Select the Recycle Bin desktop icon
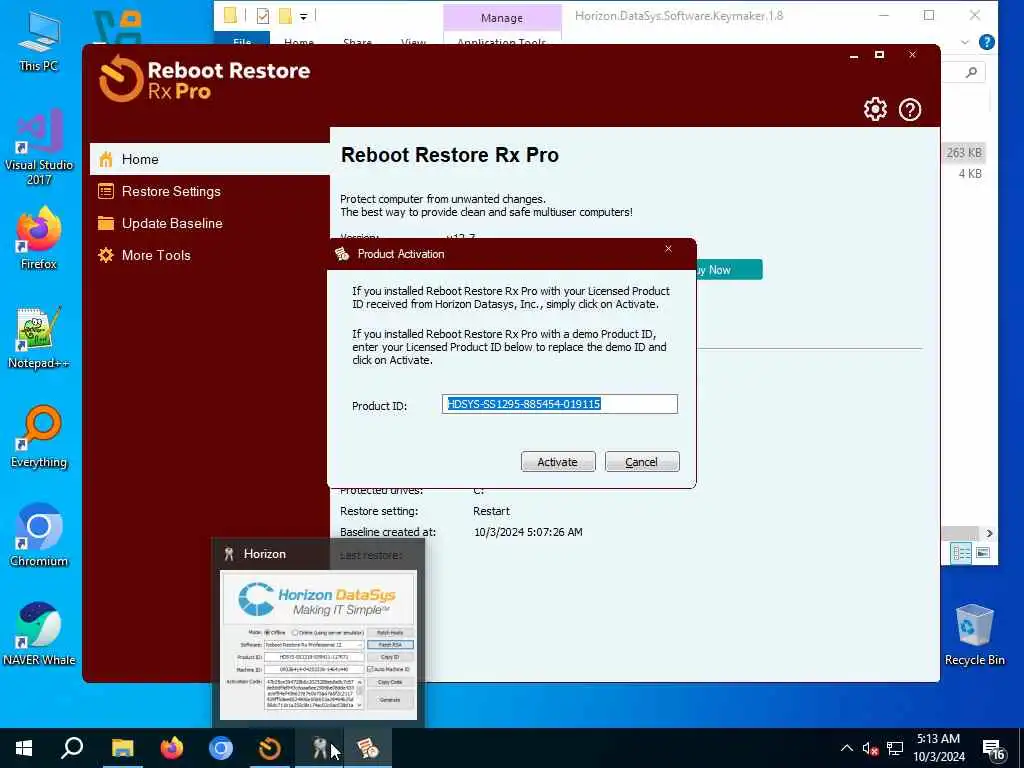1024x768 pixels. click(x=974, y=633)
